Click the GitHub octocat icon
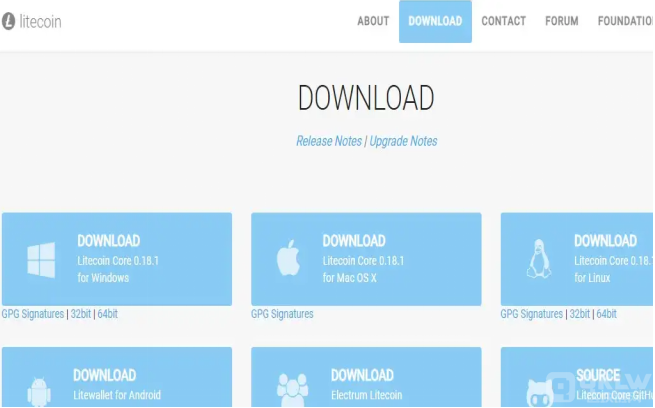Screen dimensions: 655x408 540,393
